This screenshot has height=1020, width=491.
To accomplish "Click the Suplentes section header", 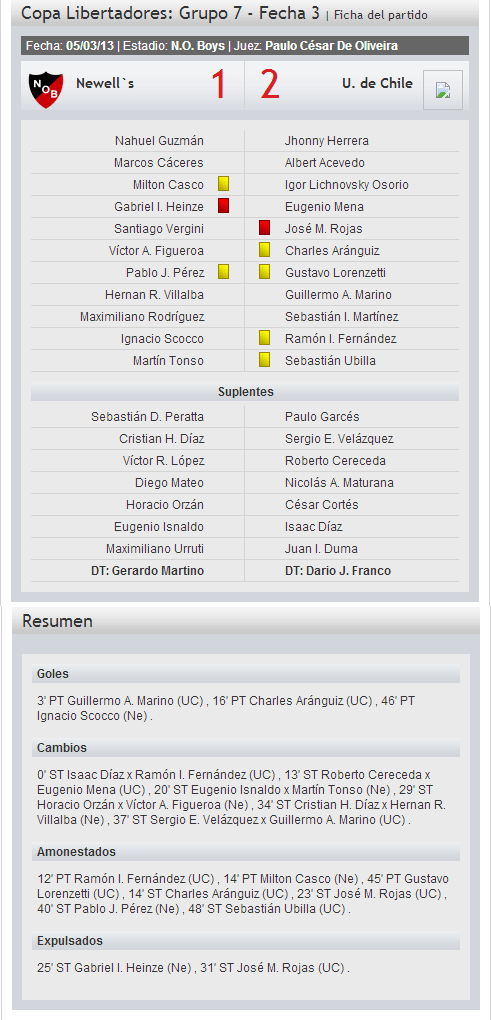I will (x=245, y=392).
